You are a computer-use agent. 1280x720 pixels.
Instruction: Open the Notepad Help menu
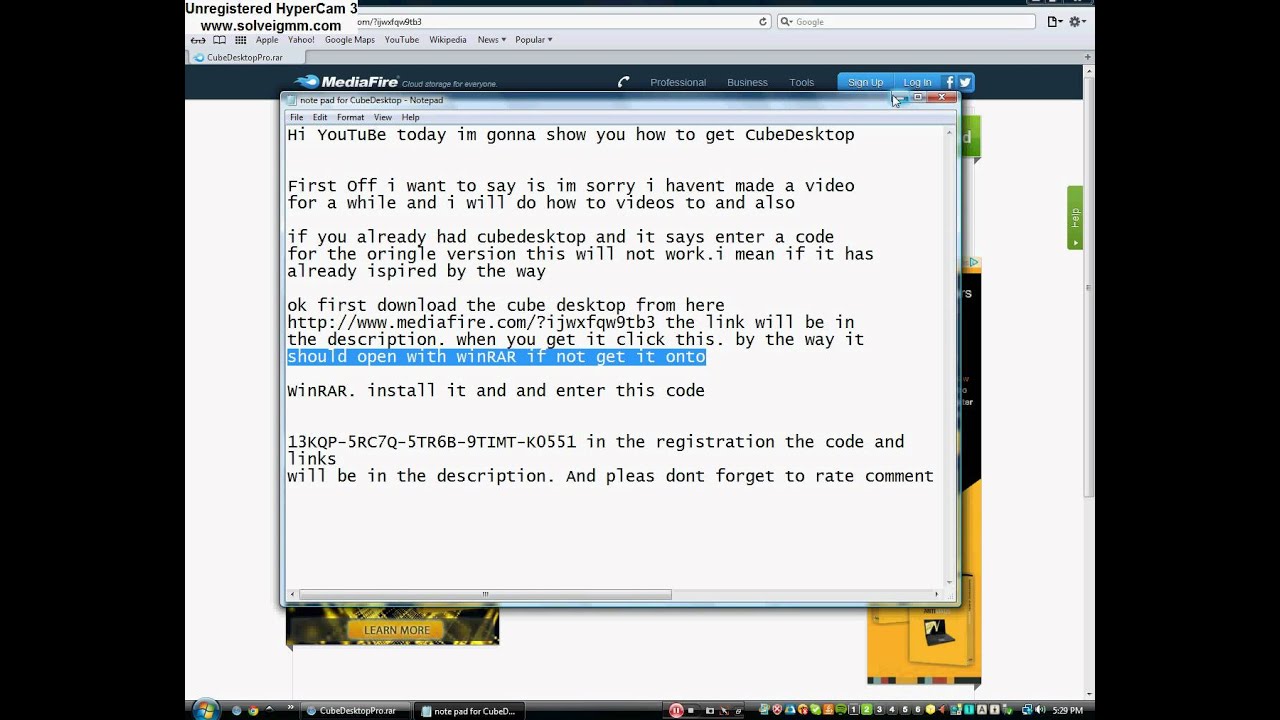(x=411, y=117)
